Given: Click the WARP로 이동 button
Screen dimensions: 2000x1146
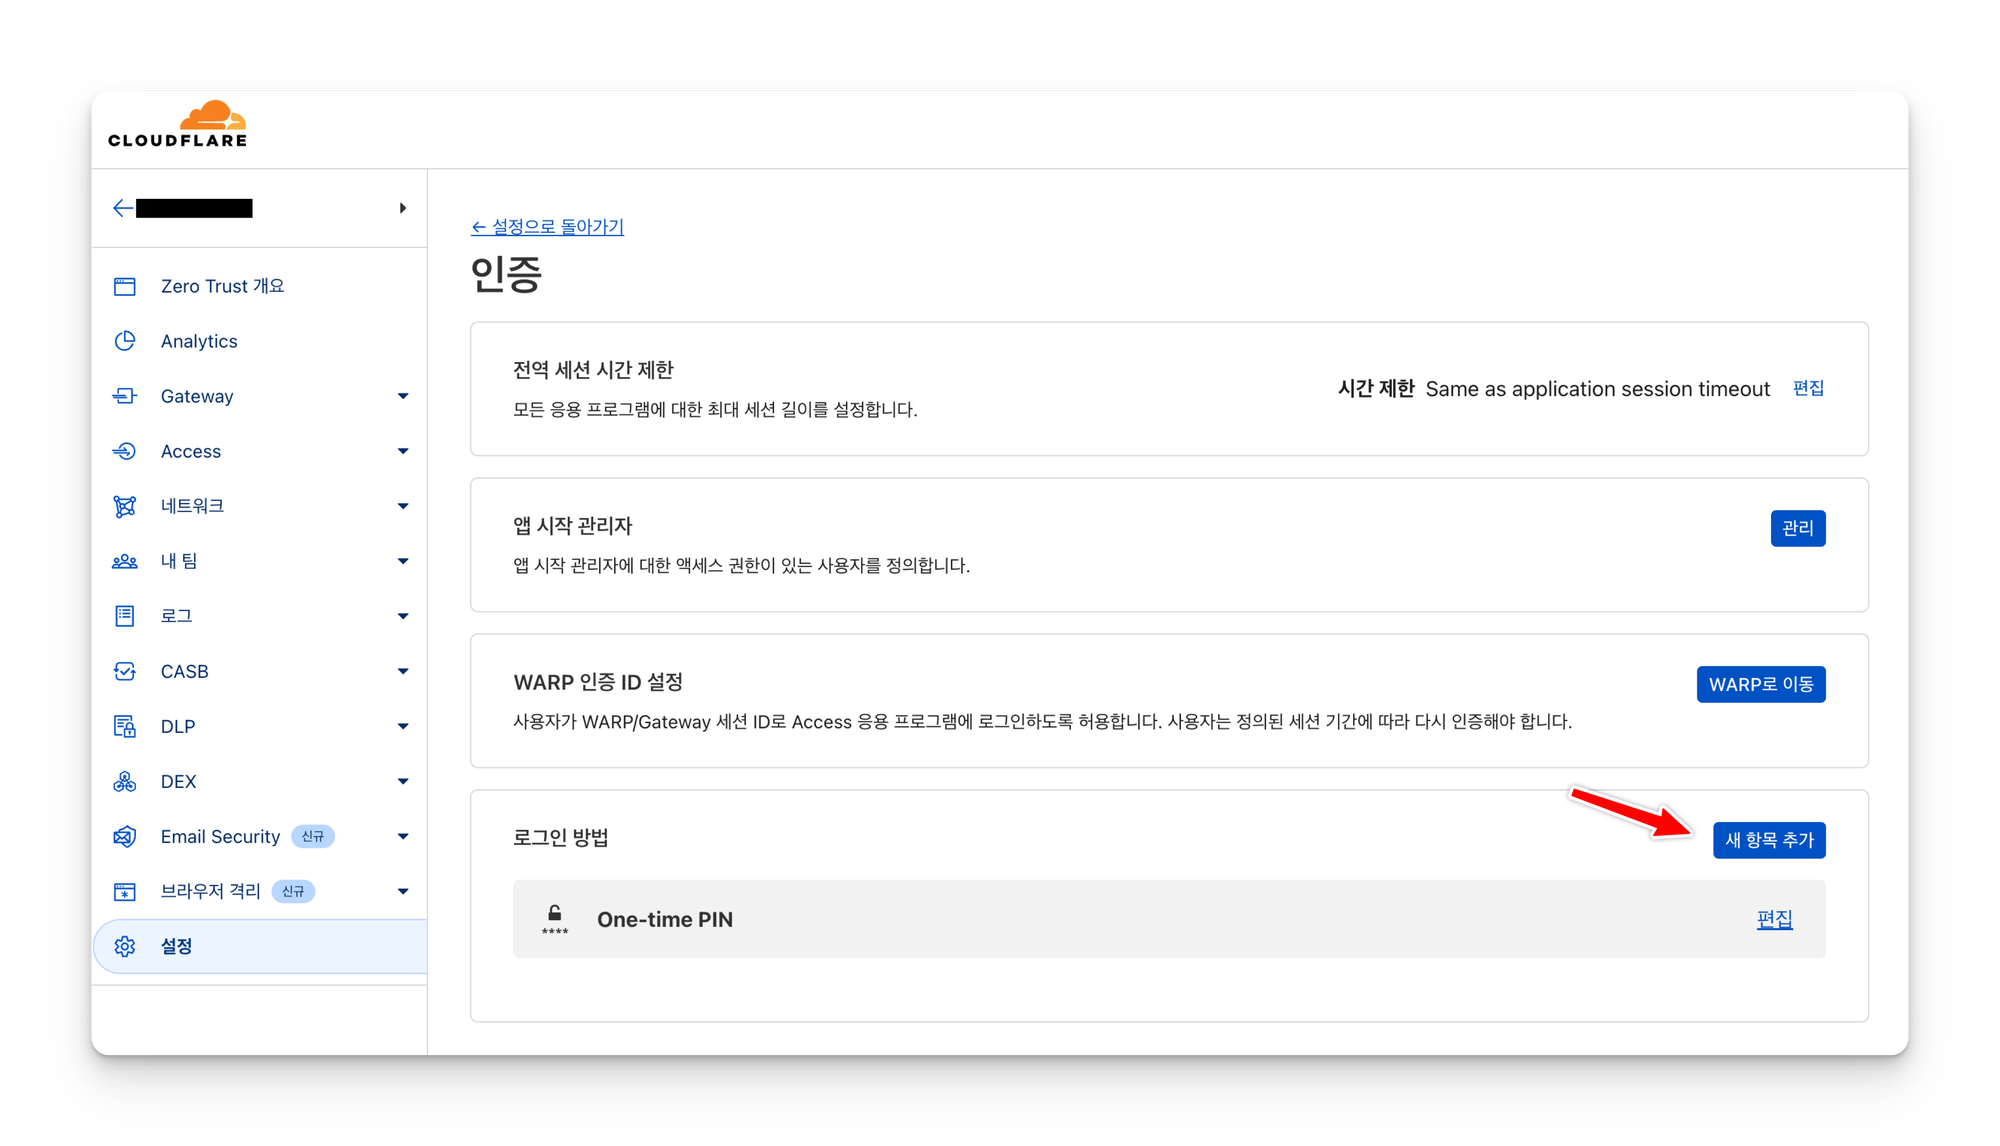Looking at the screenshot, I should [1760, 684].
